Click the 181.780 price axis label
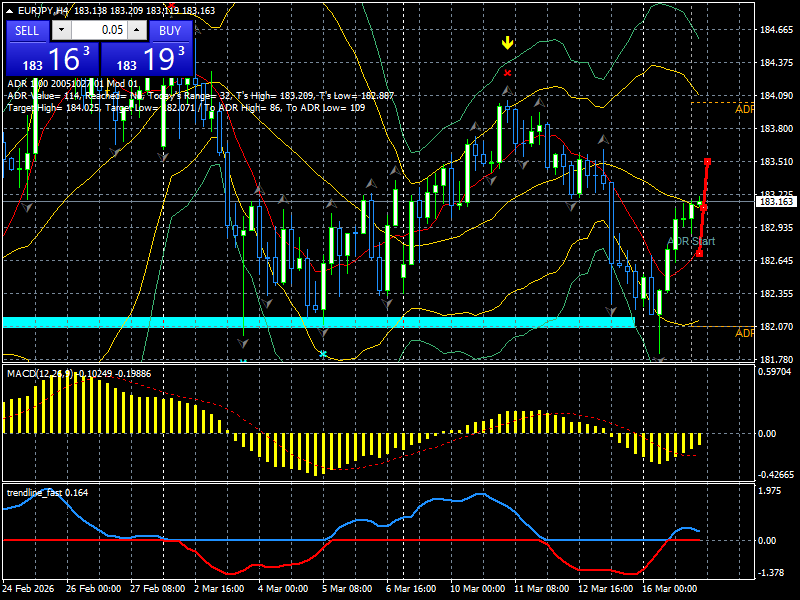The height and width of the screenshot is (600, 800). point(777,359)
